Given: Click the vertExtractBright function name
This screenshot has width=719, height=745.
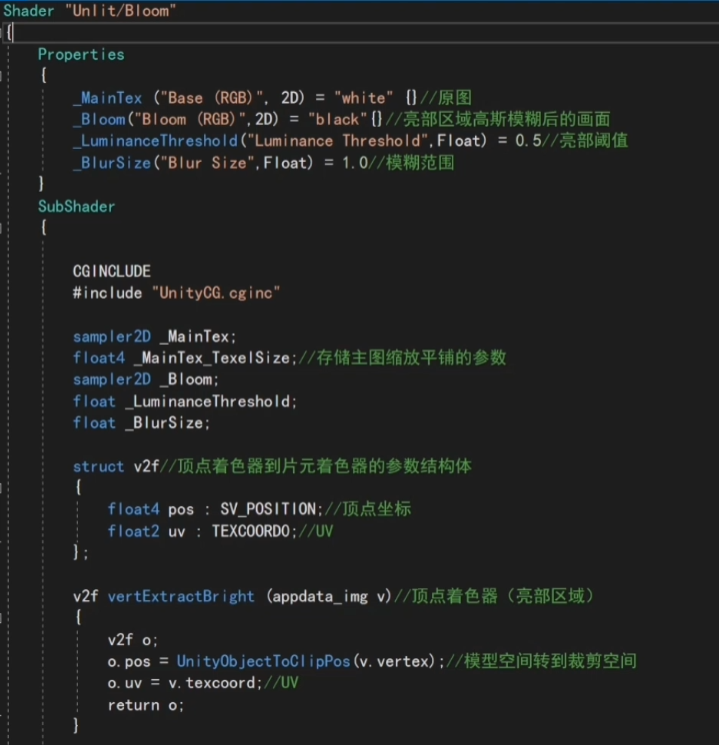Looking at the screenshot, I should (181, 596).
